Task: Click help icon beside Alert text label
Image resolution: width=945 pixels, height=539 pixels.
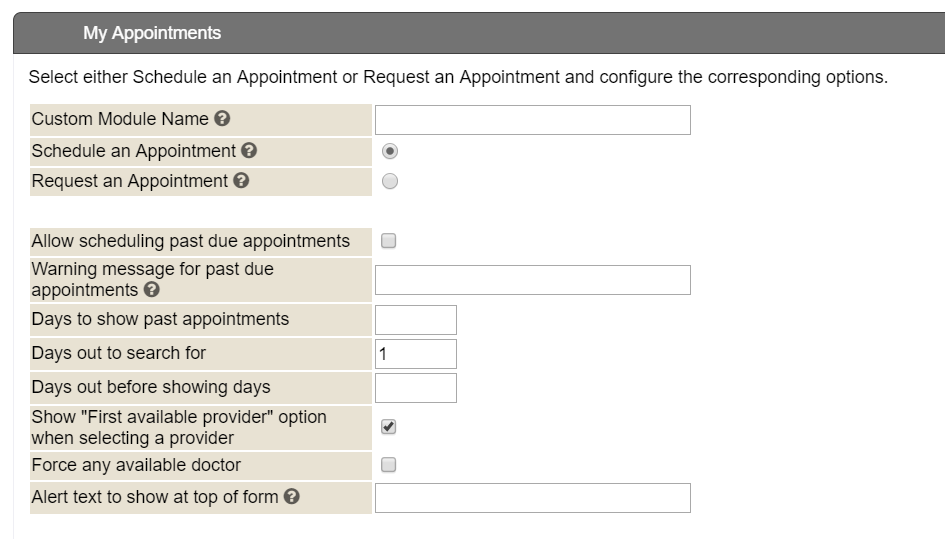Action: [292, 497]
